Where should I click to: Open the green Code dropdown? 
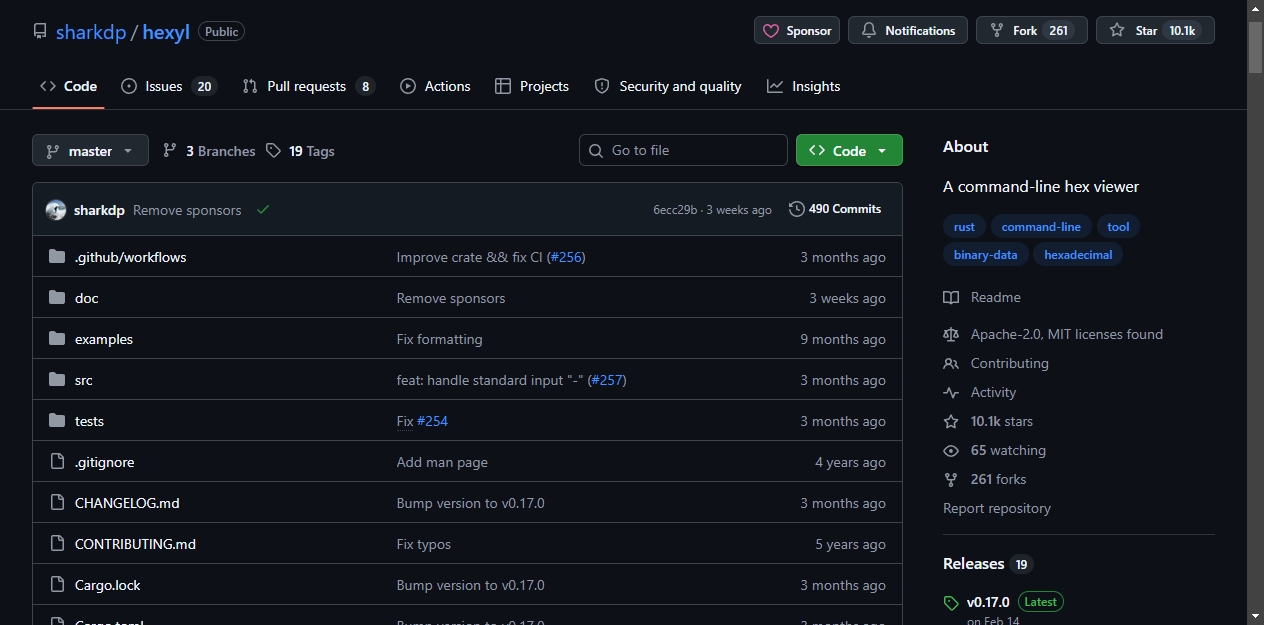(x=849, y=150)
